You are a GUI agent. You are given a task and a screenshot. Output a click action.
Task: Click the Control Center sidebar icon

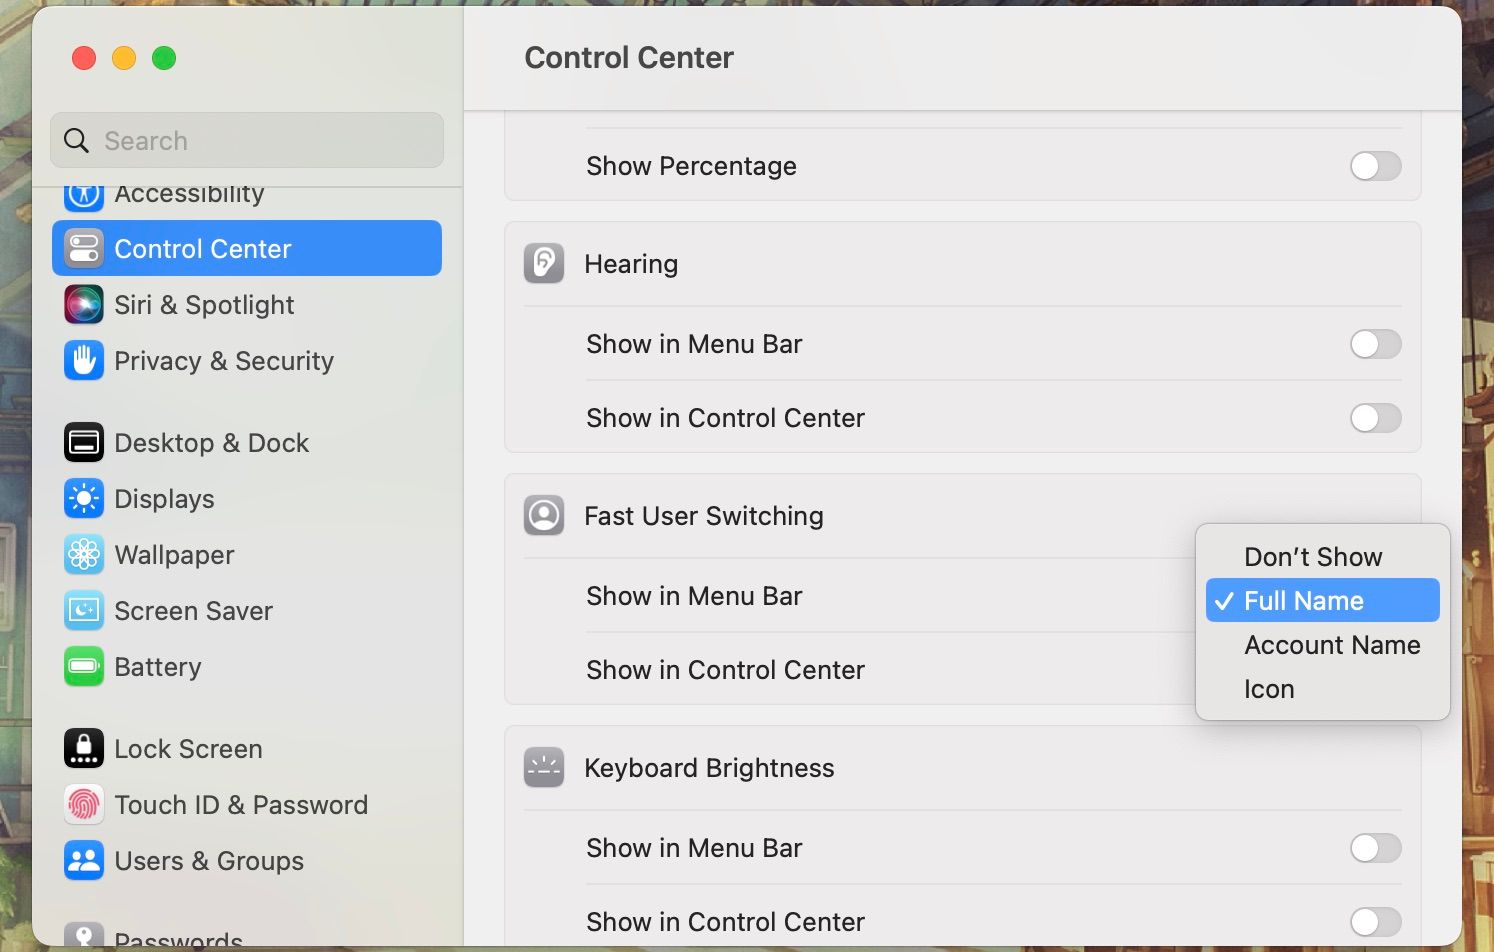pos(84,248)
